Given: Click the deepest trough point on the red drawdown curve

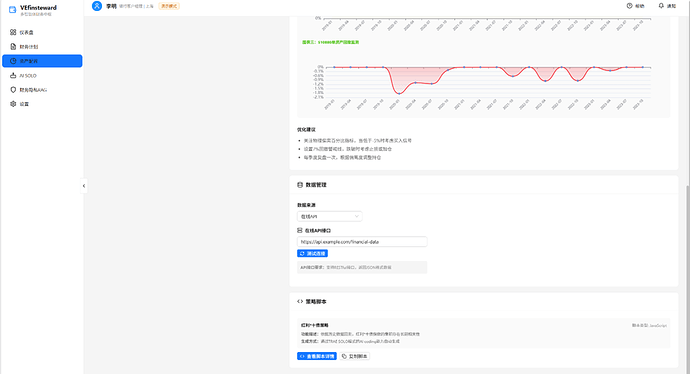Looking at the screenshot, I should (x=399, y=93).
